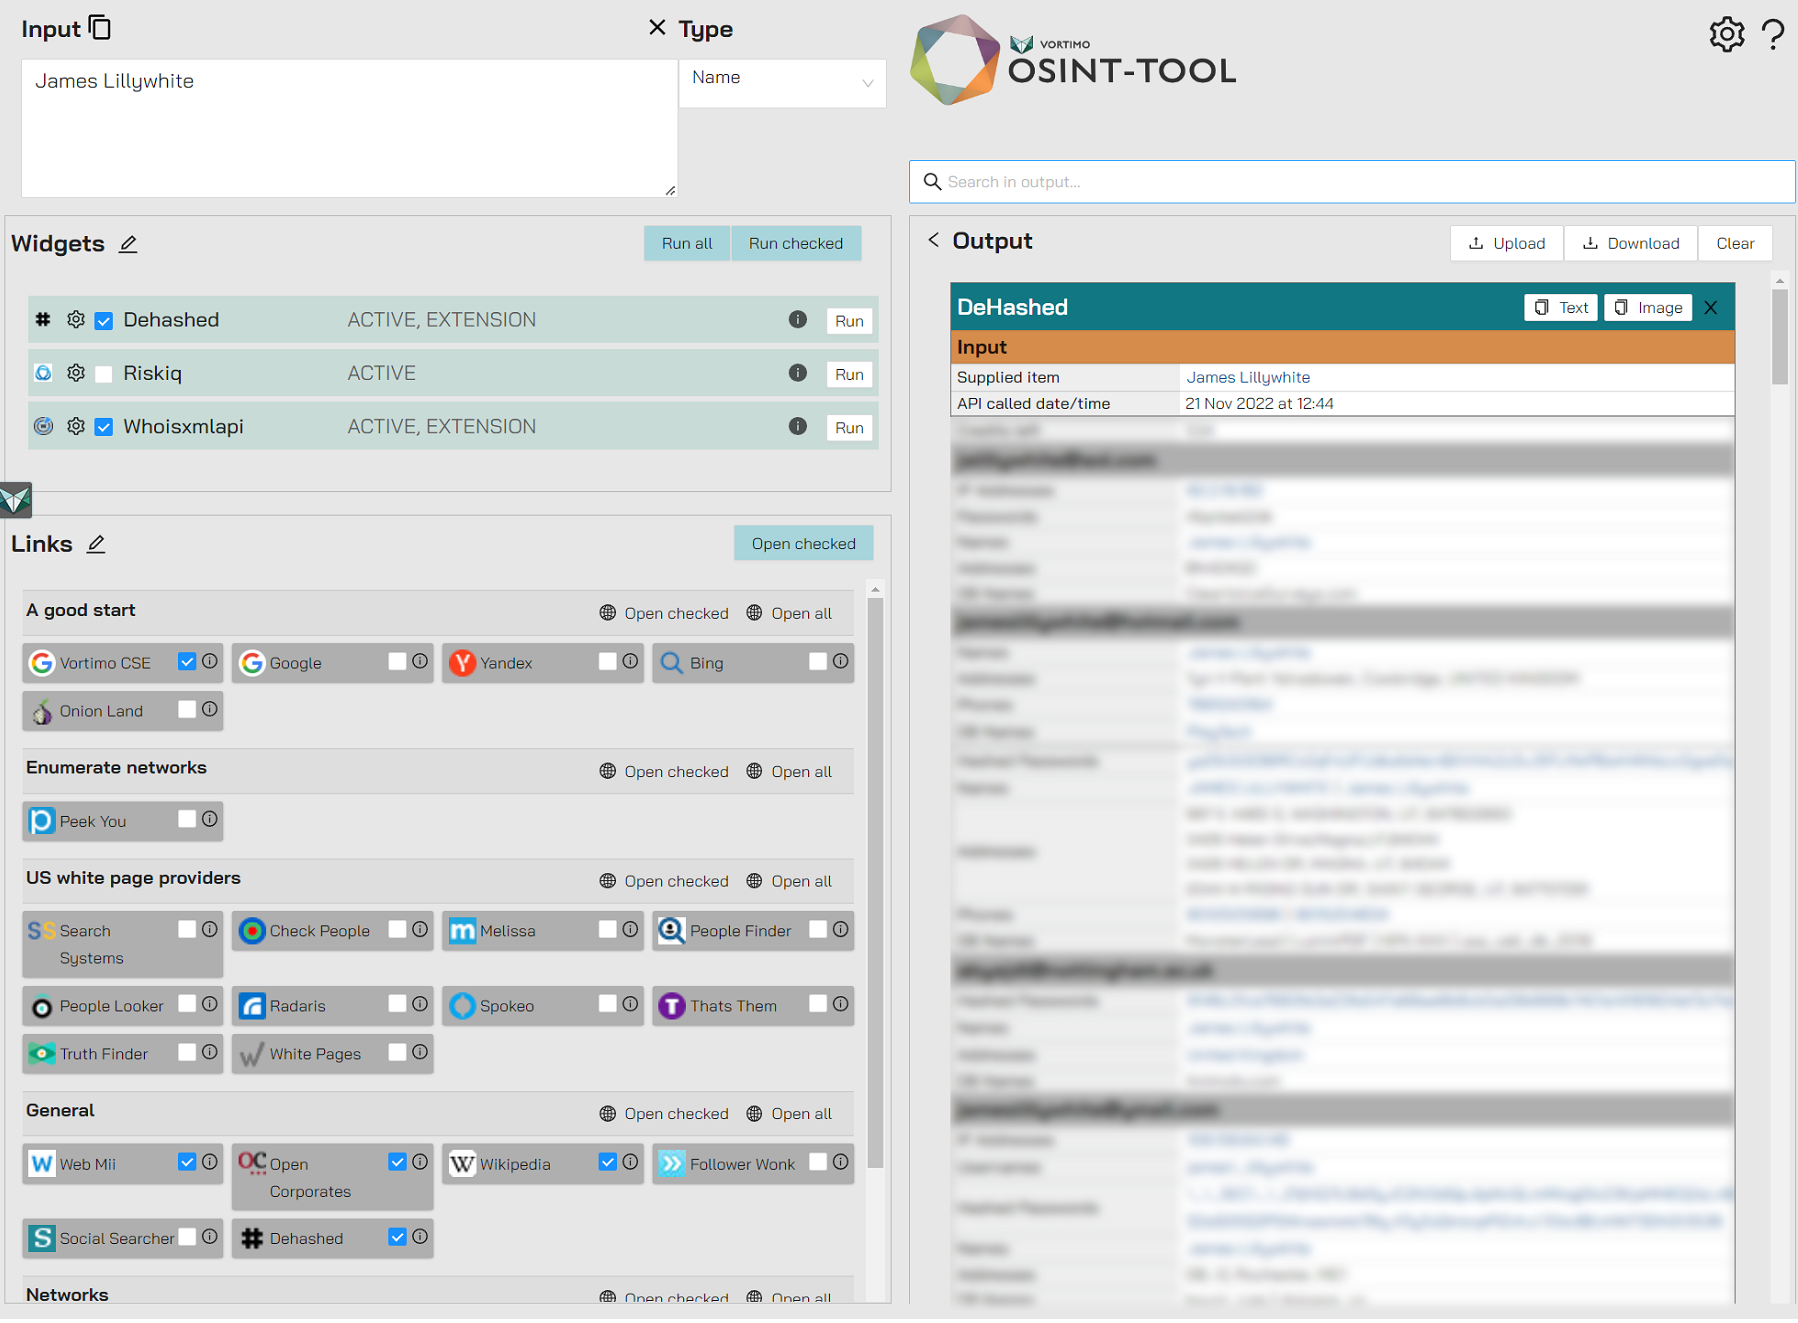Viewport: 1798px width, 1323px height.
Task: Clear input with the X next to Type
Action: [x=657, y=28]
